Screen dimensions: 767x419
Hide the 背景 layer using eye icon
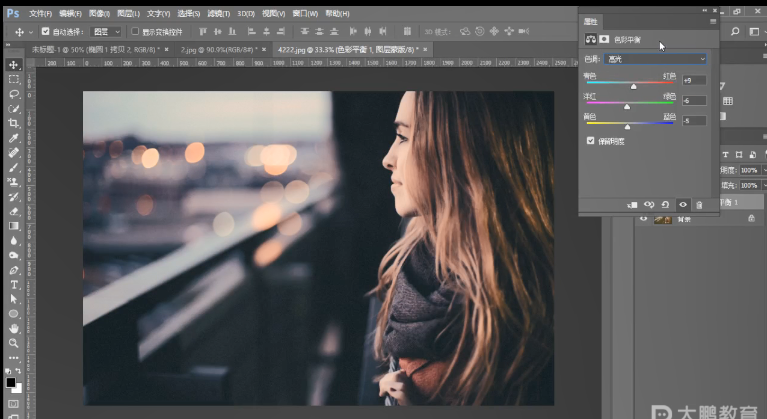point(643,219)
